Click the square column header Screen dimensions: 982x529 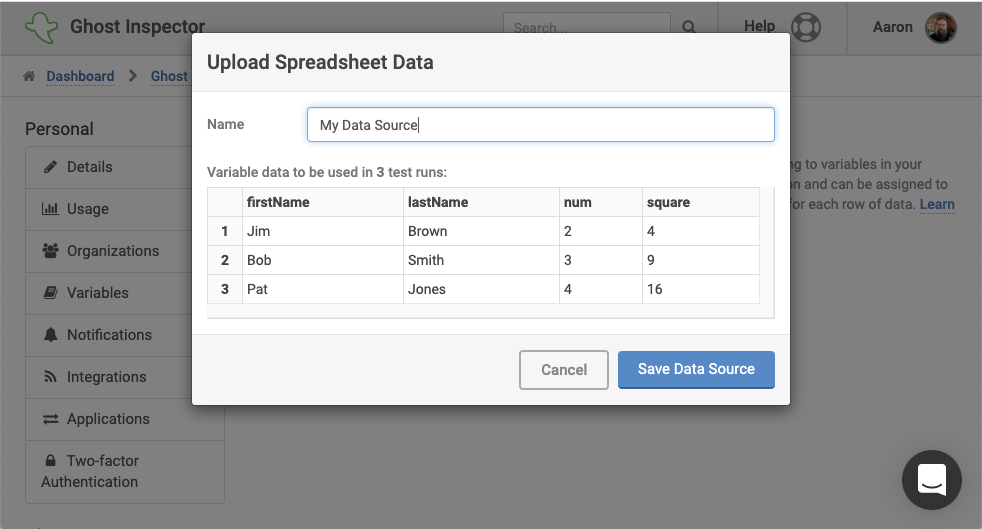point(701,202)
